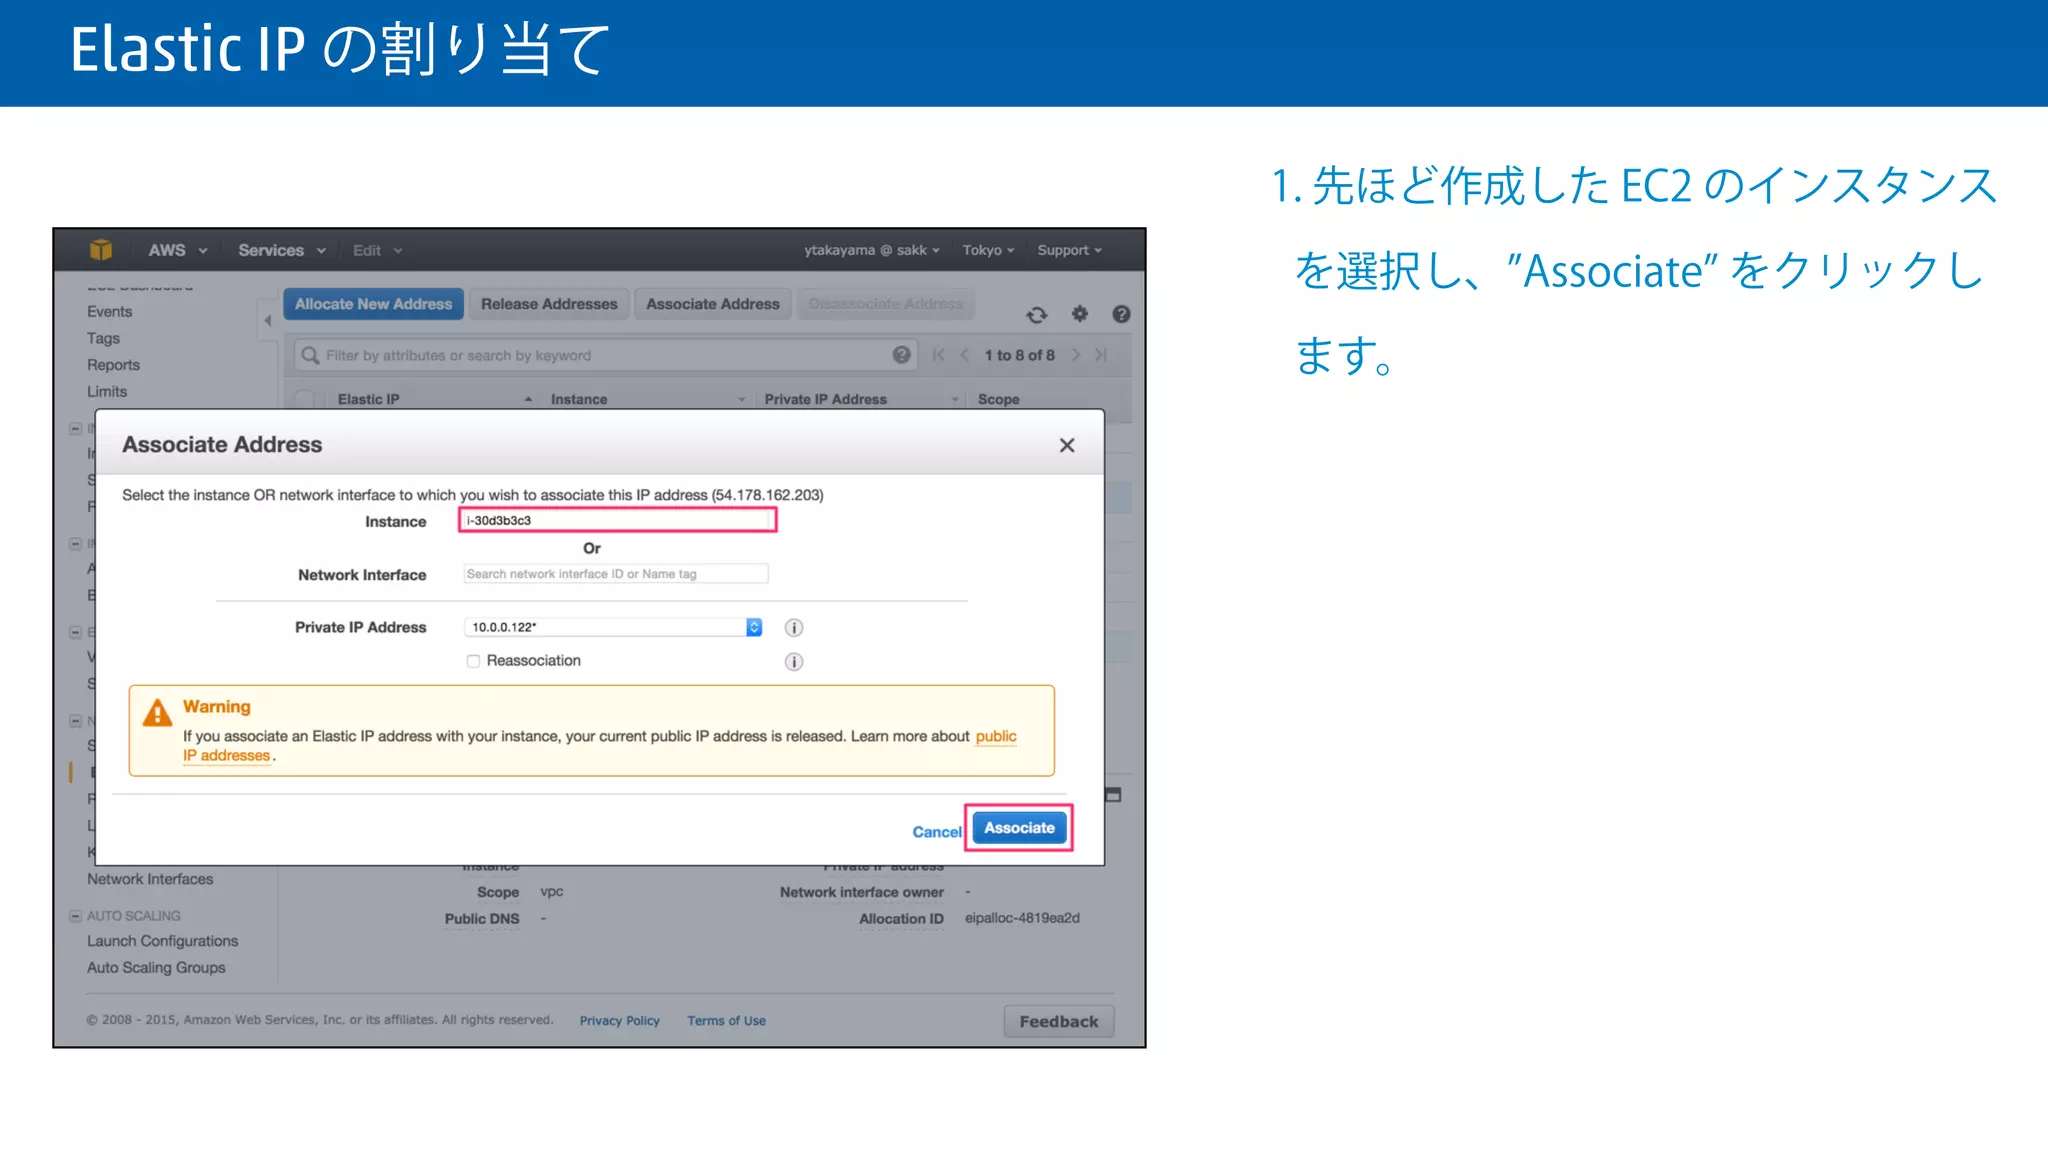
Task: Collapse the AUTO SCALING section
Action: 75,916
